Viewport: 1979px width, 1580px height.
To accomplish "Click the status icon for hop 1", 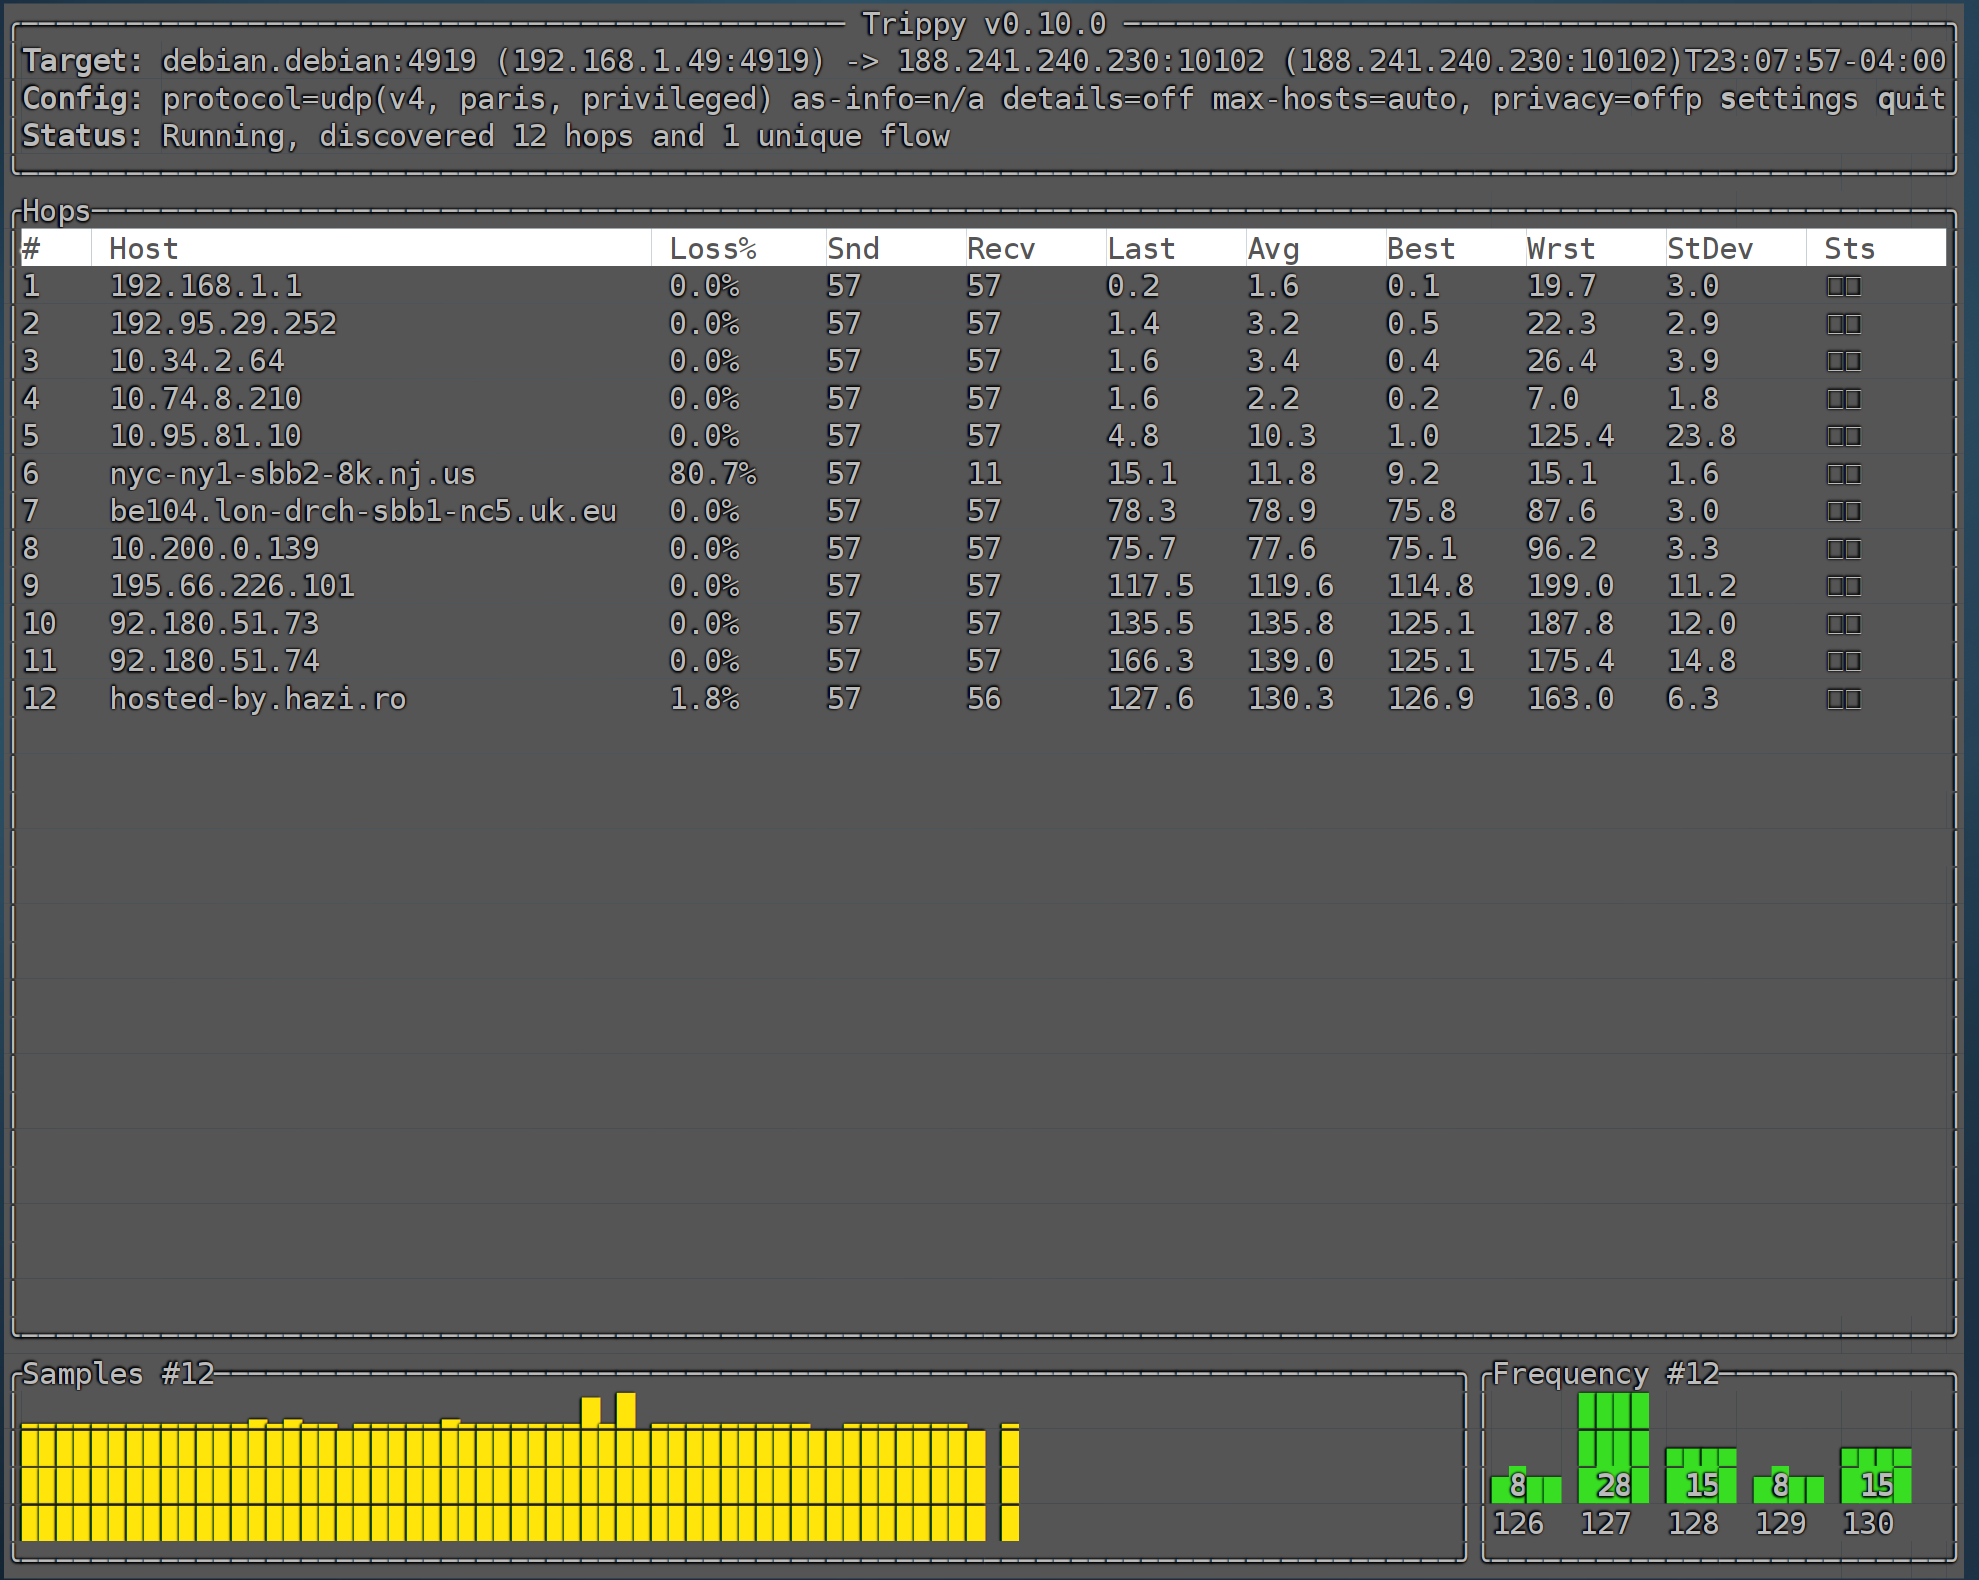I will pyautogui.click(x=1843, y=287).
